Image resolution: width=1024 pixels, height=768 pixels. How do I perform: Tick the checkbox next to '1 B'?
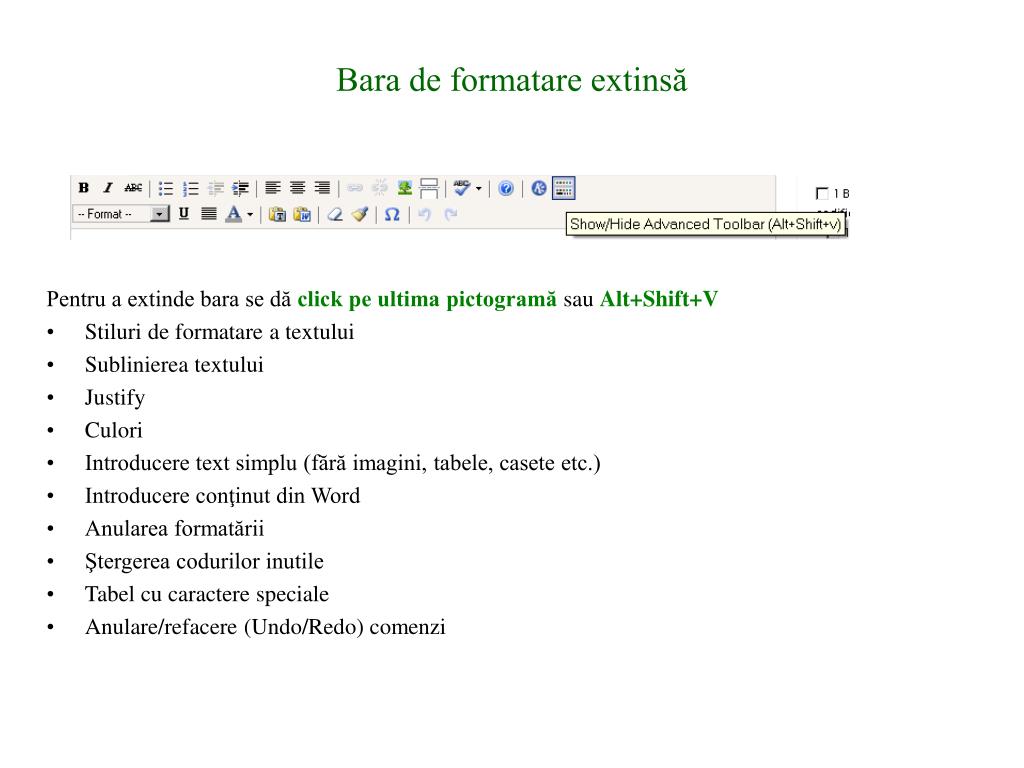point(822,193)
